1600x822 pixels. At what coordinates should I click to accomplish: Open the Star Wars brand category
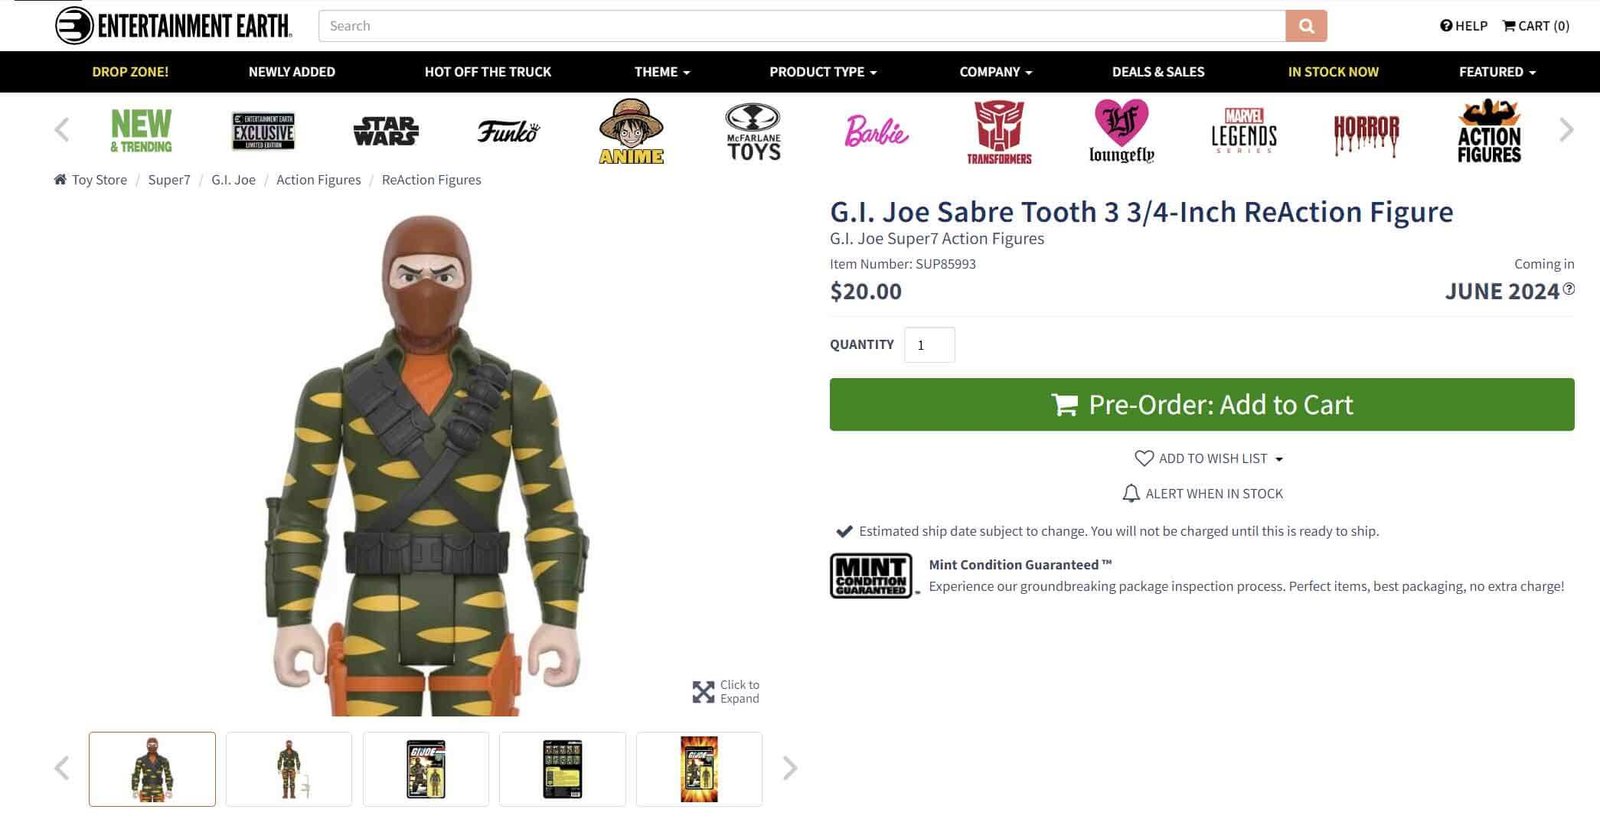386,129
